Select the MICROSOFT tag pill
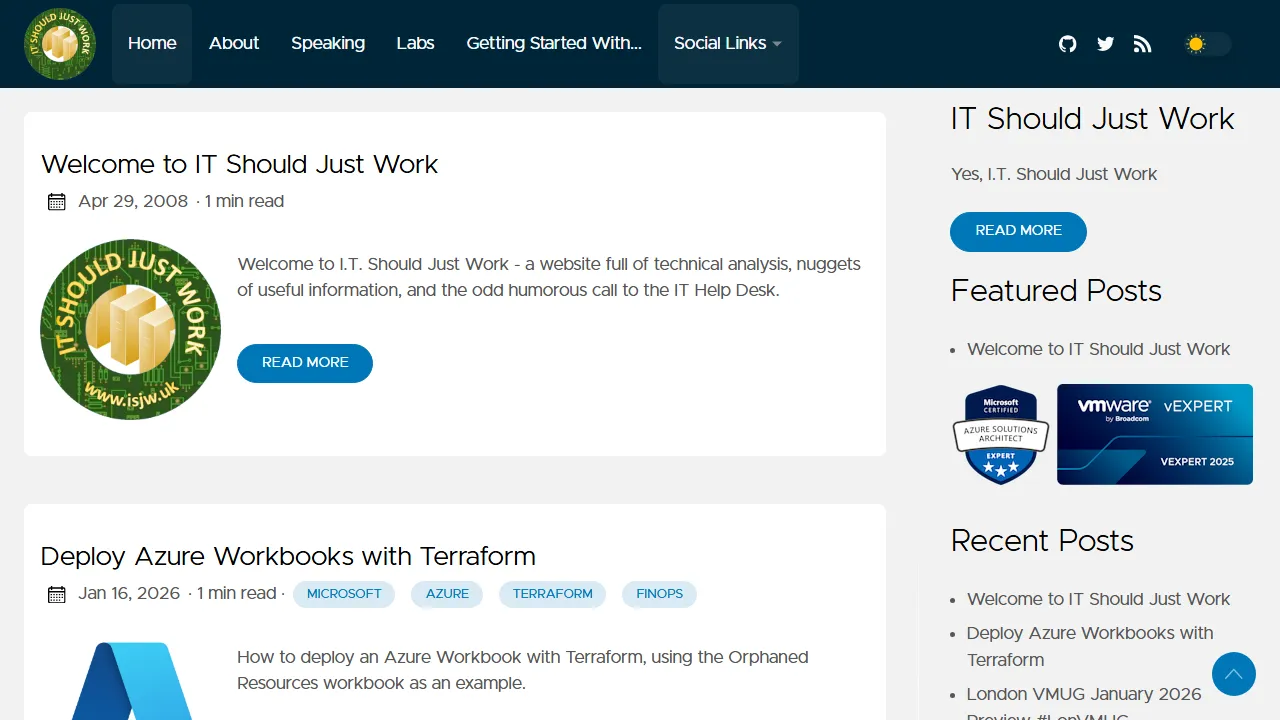Image resolution: width=1280 pixels, height=720 pixels. click(344, 594)
